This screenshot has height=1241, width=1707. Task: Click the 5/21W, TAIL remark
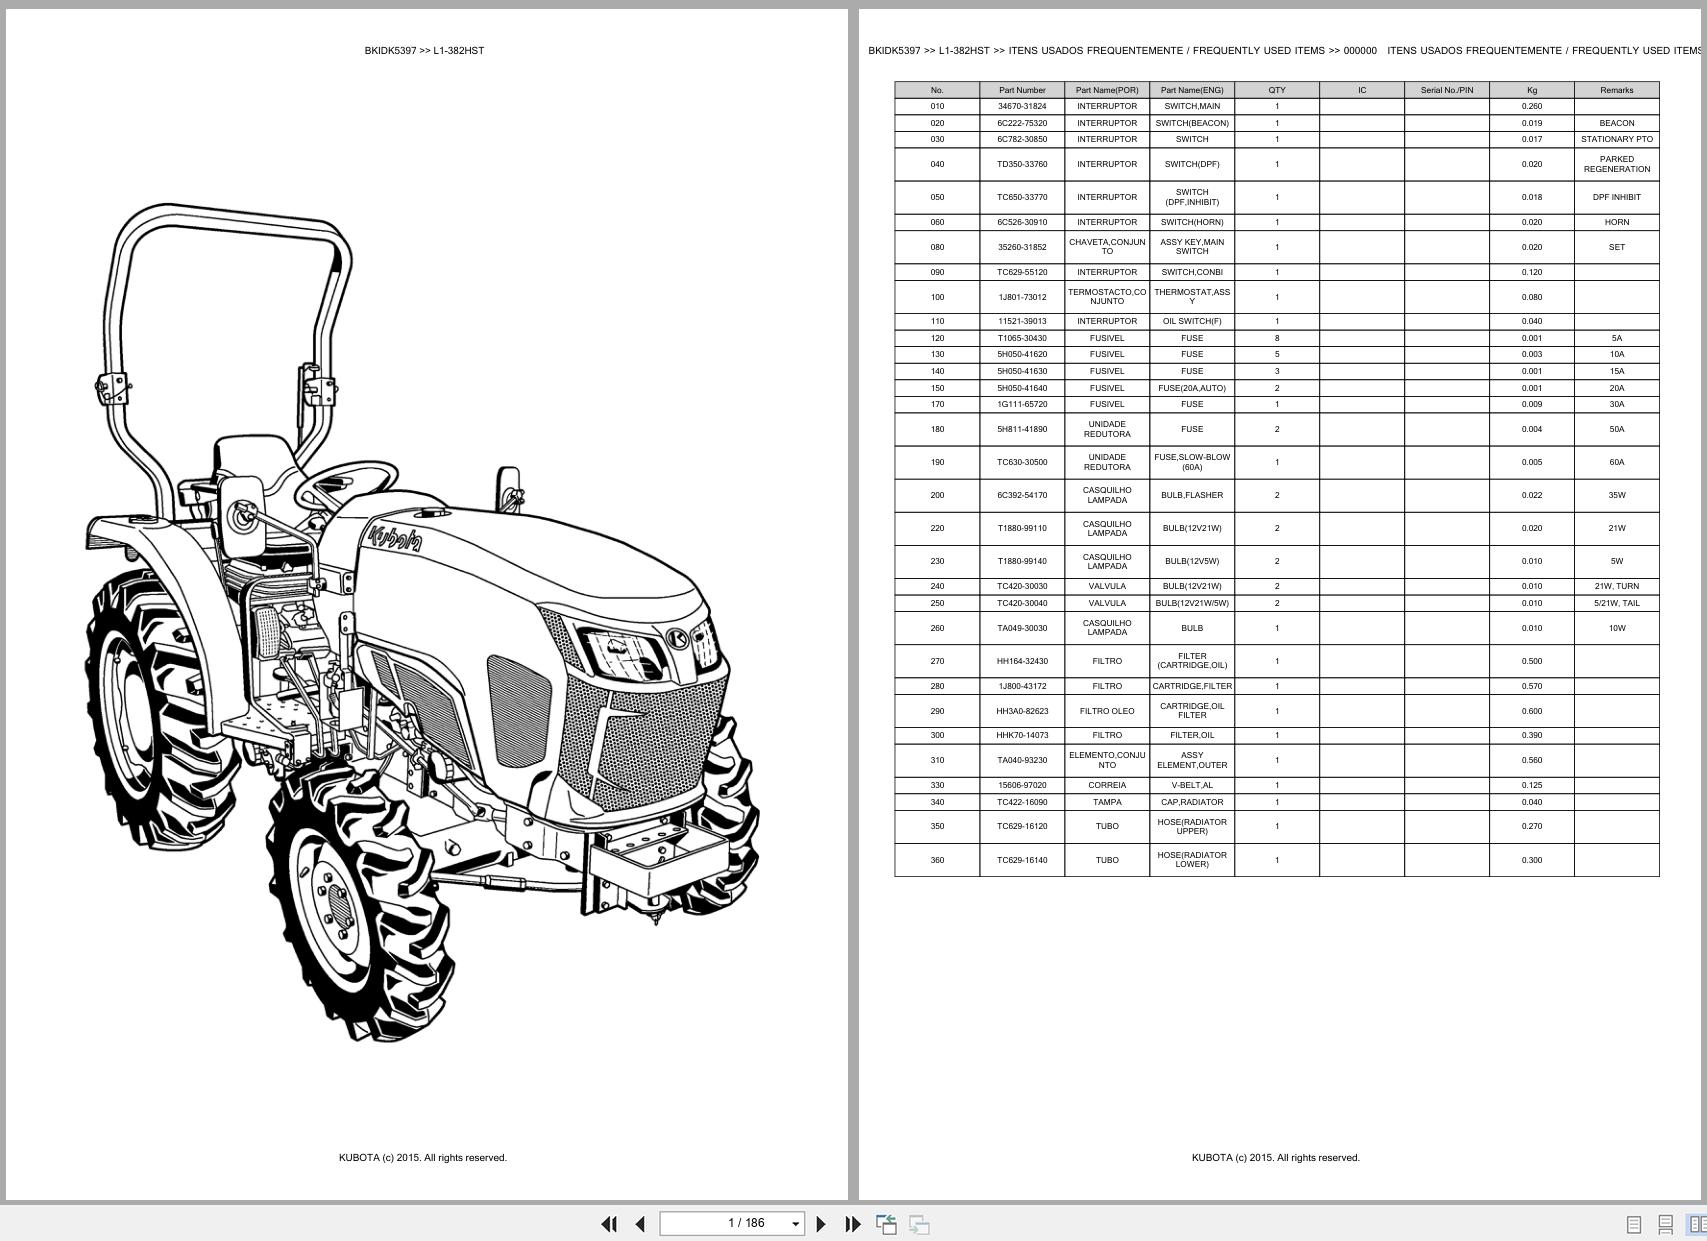(1617, 603)
